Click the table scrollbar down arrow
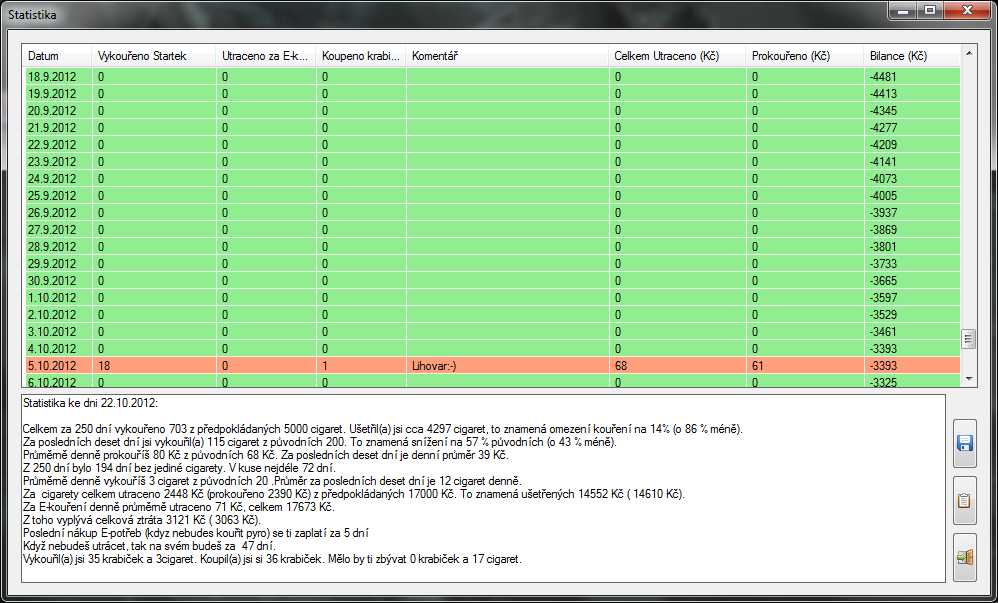Screen dimensions: 998x603 [x=969, y=379]
